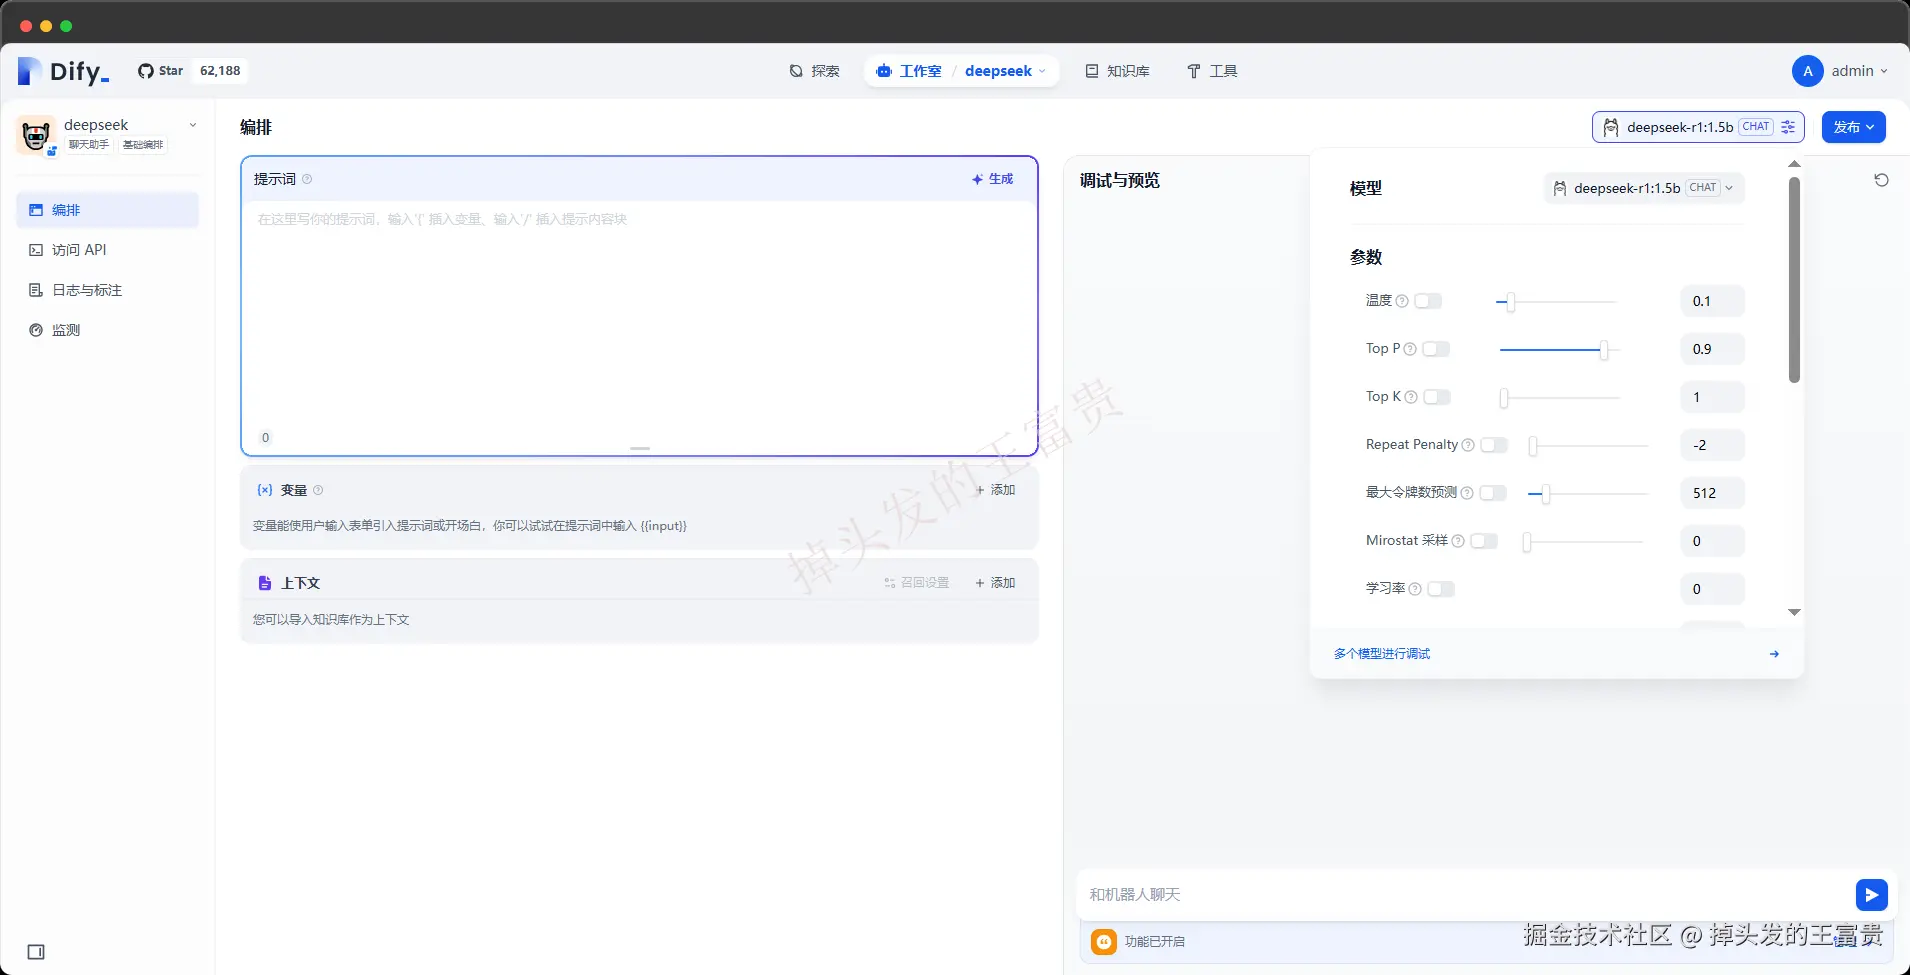Go to the 工作室 tab
Viewport: 1910px width, 975px height.
908,71
